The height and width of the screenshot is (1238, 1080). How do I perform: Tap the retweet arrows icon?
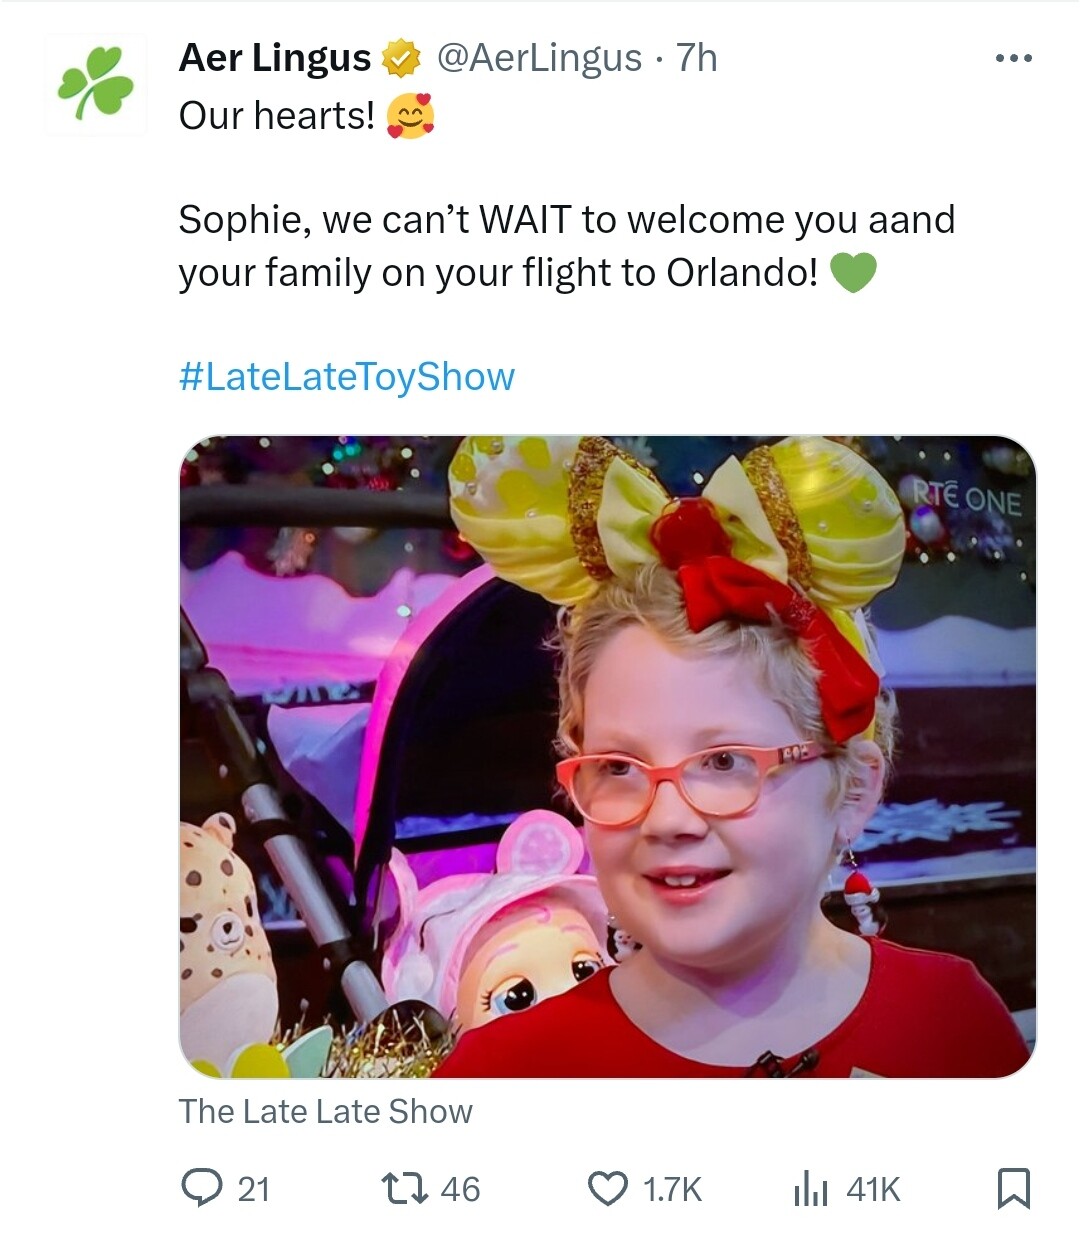(406, 1188)
